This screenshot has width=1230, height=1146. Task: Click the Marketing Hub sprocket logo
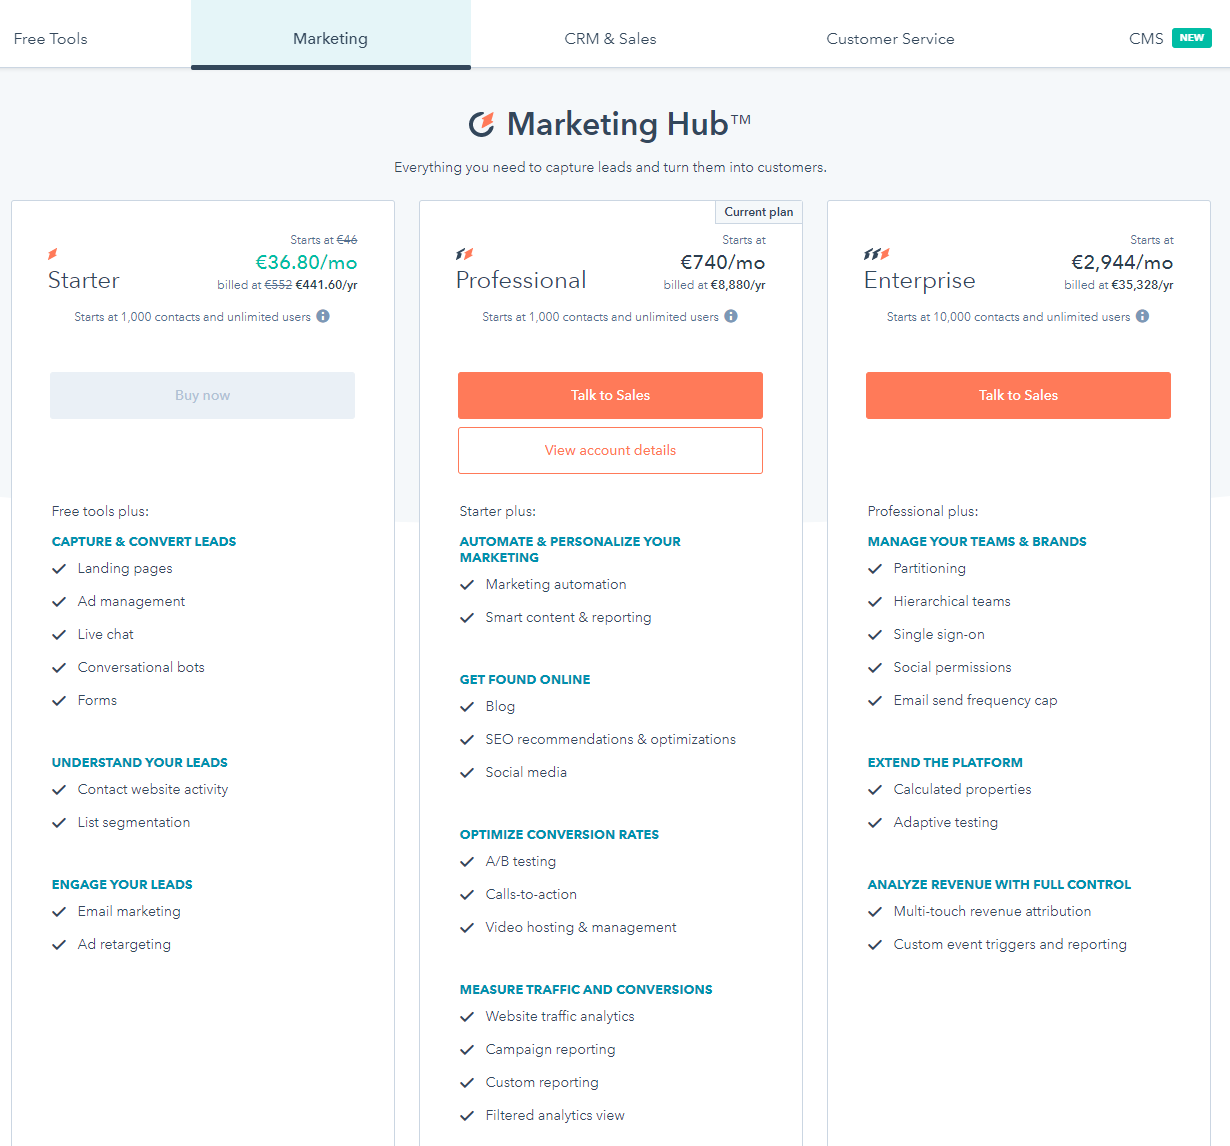click(x=482, y=124)
